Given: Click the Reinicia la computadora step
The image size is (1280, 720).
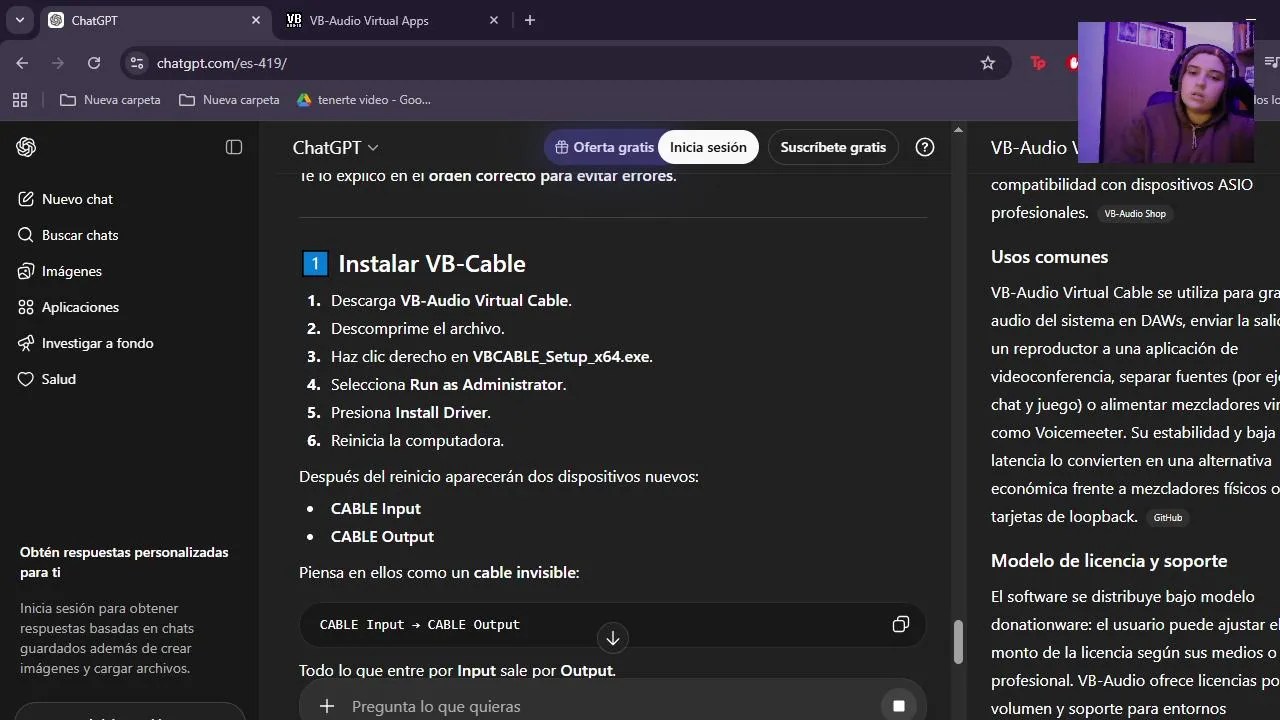Looking at the screenshot, I should point(417,440).
